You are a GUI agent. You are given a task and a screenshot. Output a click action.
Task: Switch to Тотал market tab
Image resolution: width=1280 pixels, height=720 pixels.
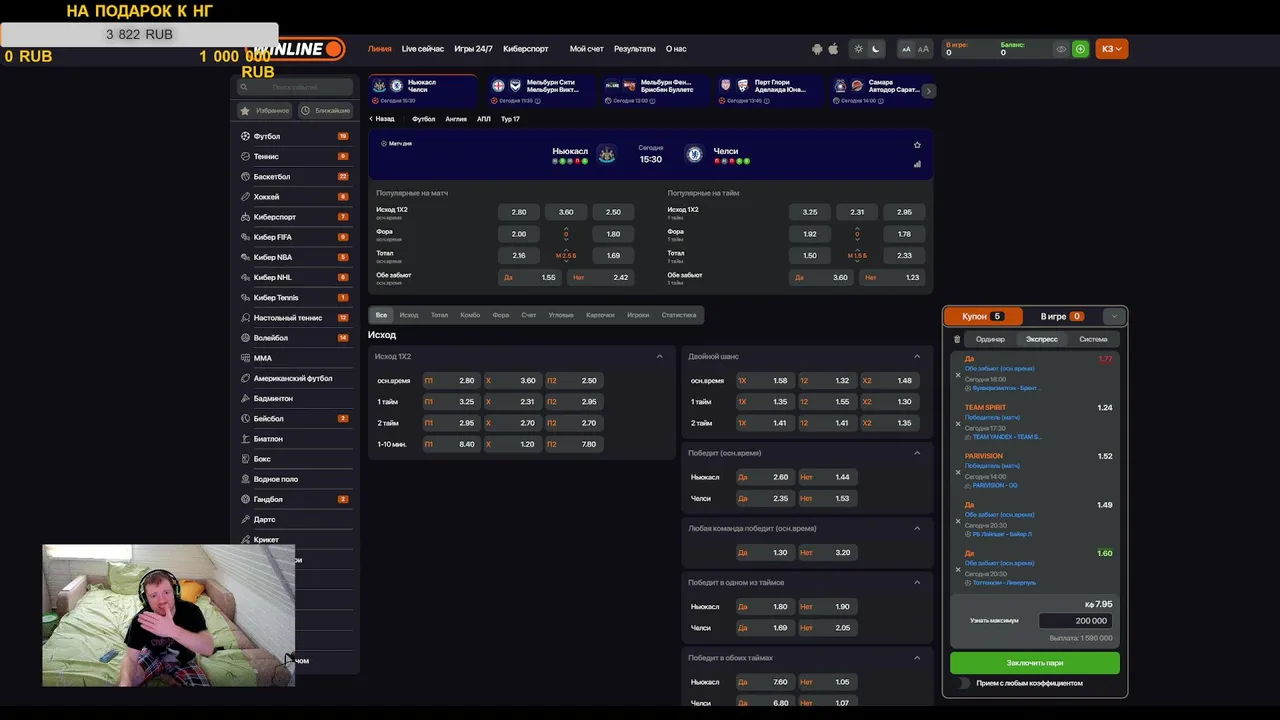coord(439,315)
